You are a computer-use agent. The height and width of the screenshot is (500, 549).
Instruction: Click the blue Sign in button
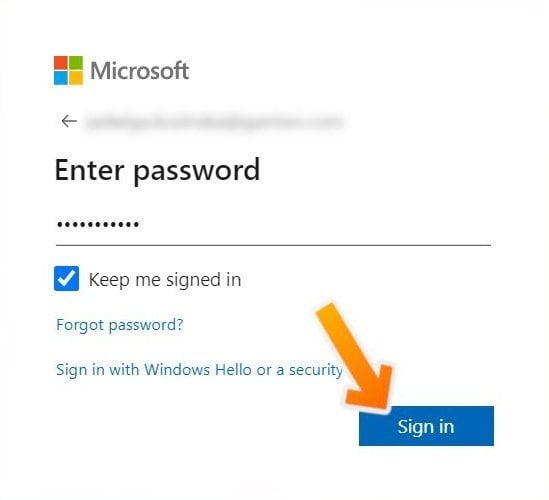[x=426, y=426]
